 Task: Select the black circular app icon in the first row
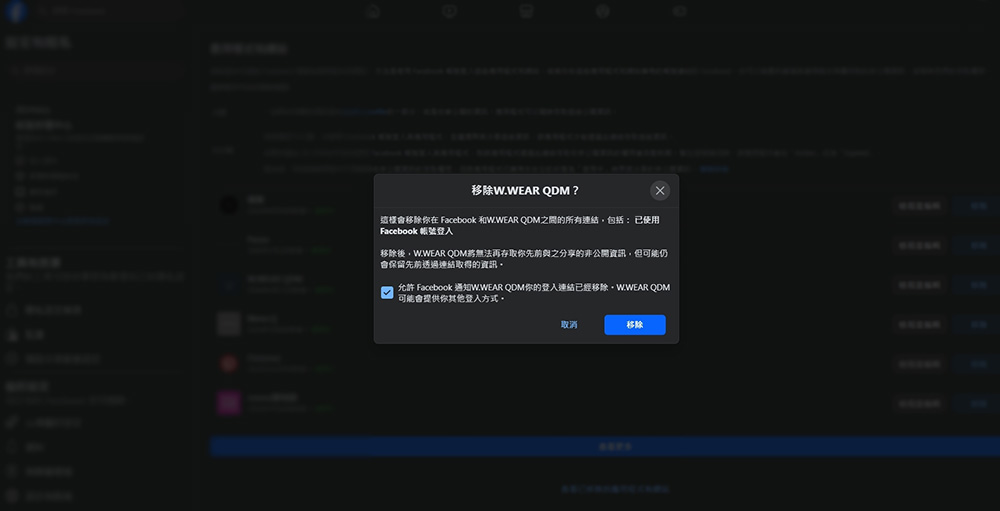click(x=229, y=205)
